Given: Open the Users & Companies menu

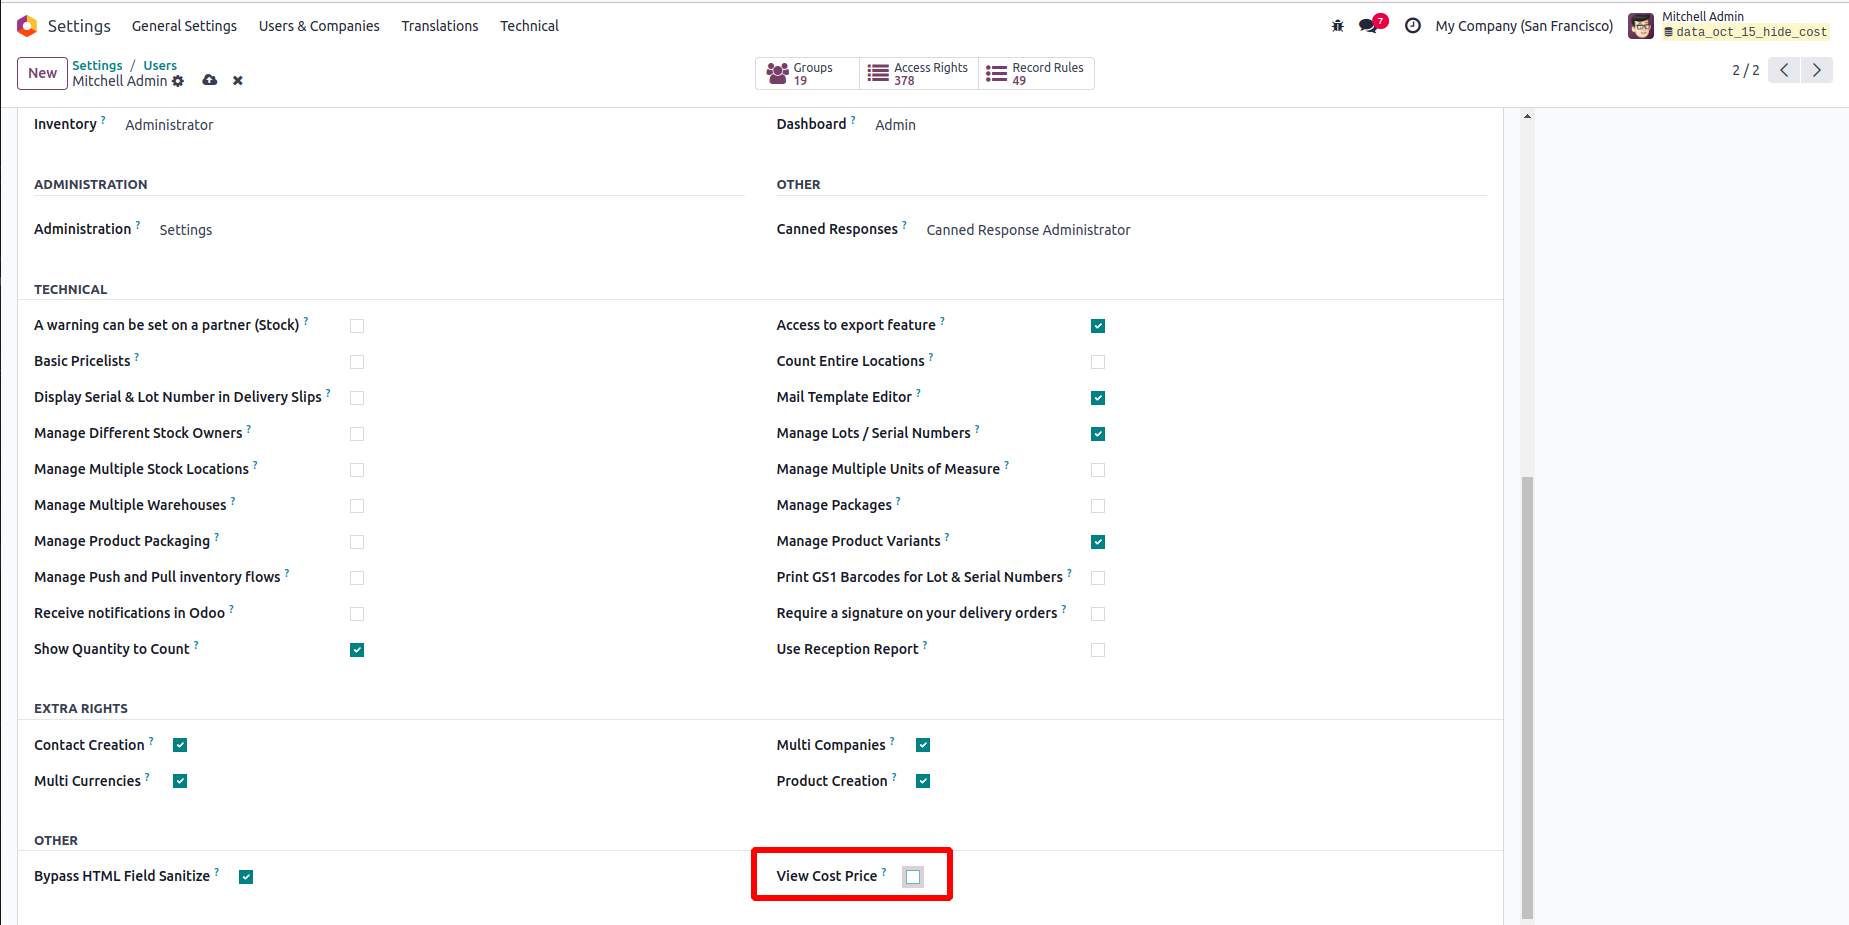Looking at the screenshot, I should pyautogui.click(x=319, y=26).
